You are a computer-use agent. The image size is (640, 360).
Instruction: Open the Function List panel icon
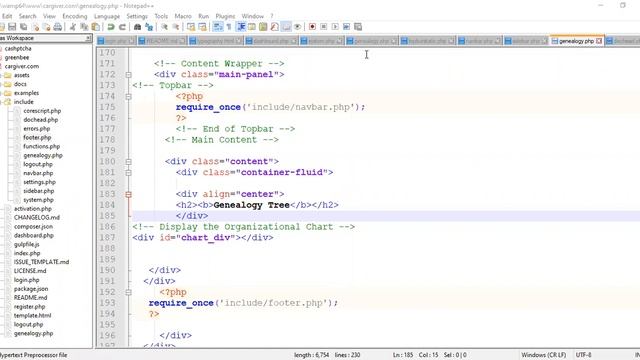[275, 27]
